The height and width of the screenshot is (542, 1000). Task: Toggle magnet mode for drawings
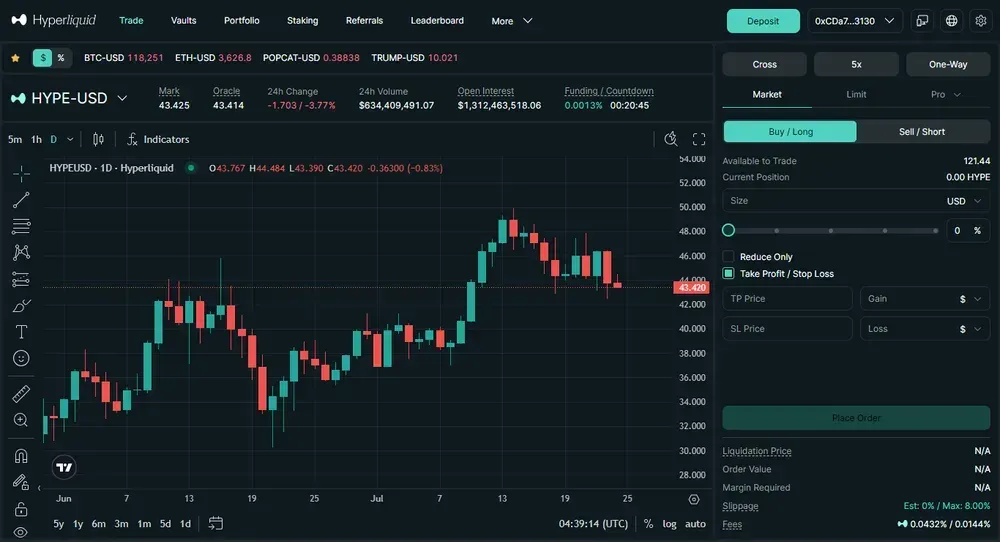coord(21,456)
